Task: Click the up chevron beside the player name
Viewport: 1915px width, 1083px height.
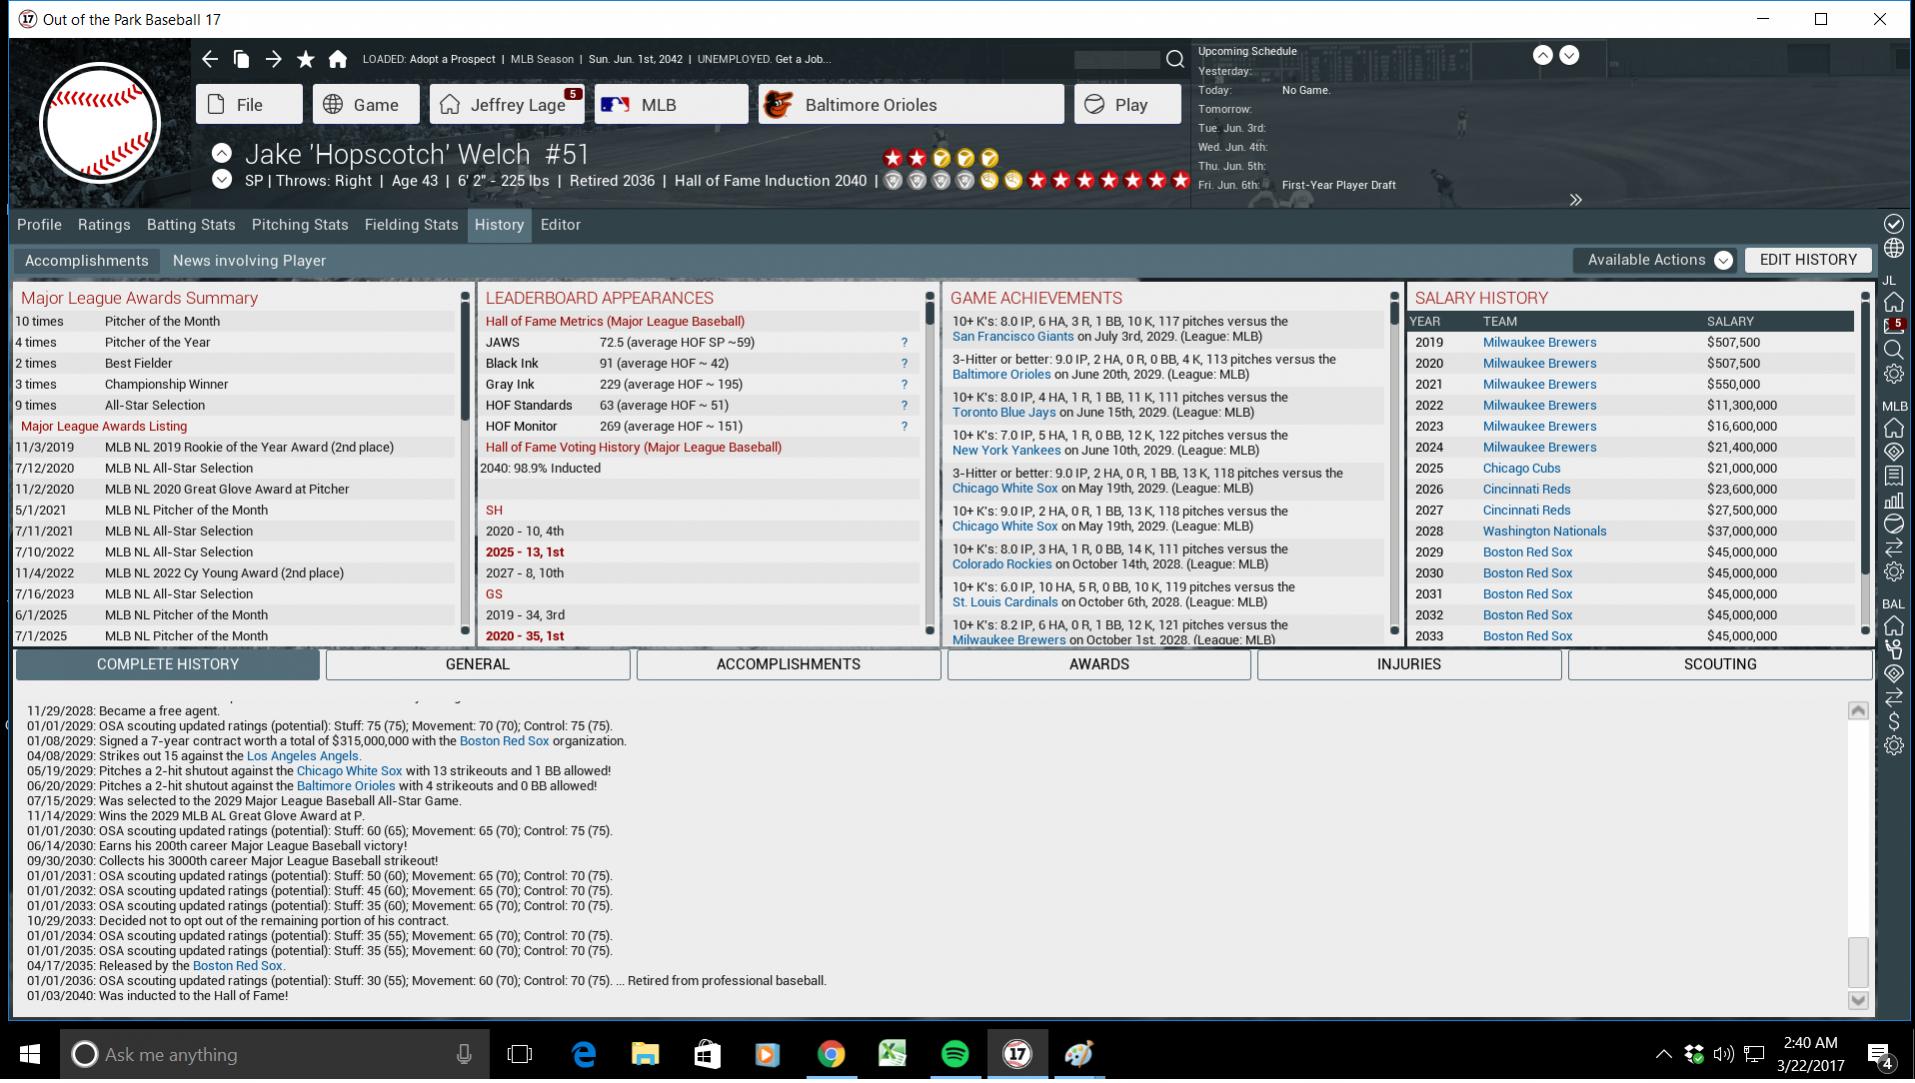Action: pyautogui.click(x=222, y=153)
